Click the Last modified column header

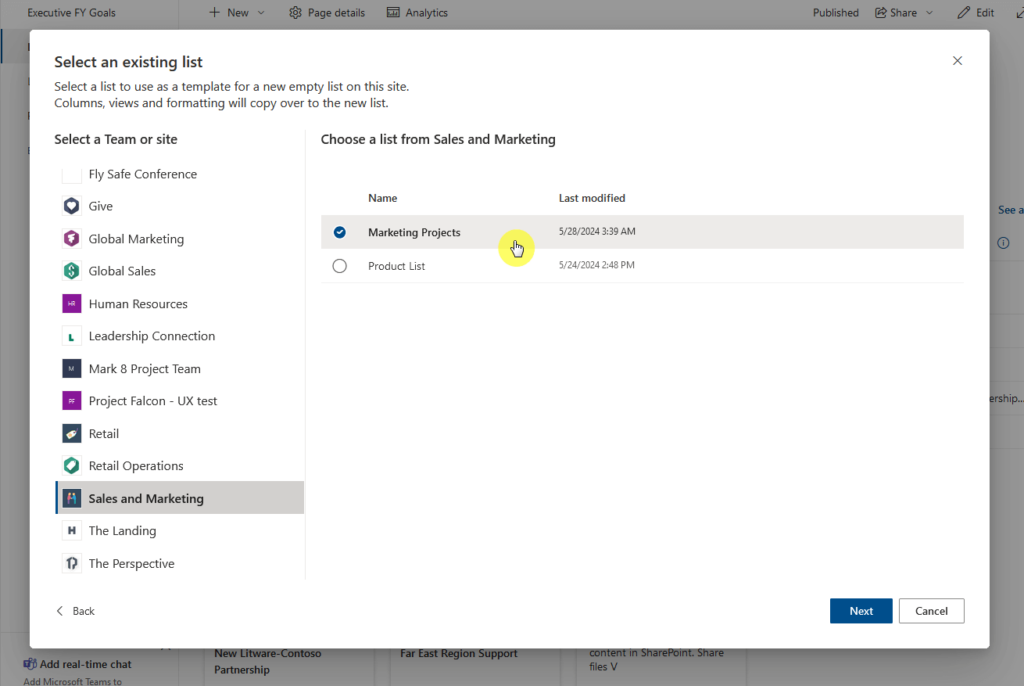[x=592, y=198]
